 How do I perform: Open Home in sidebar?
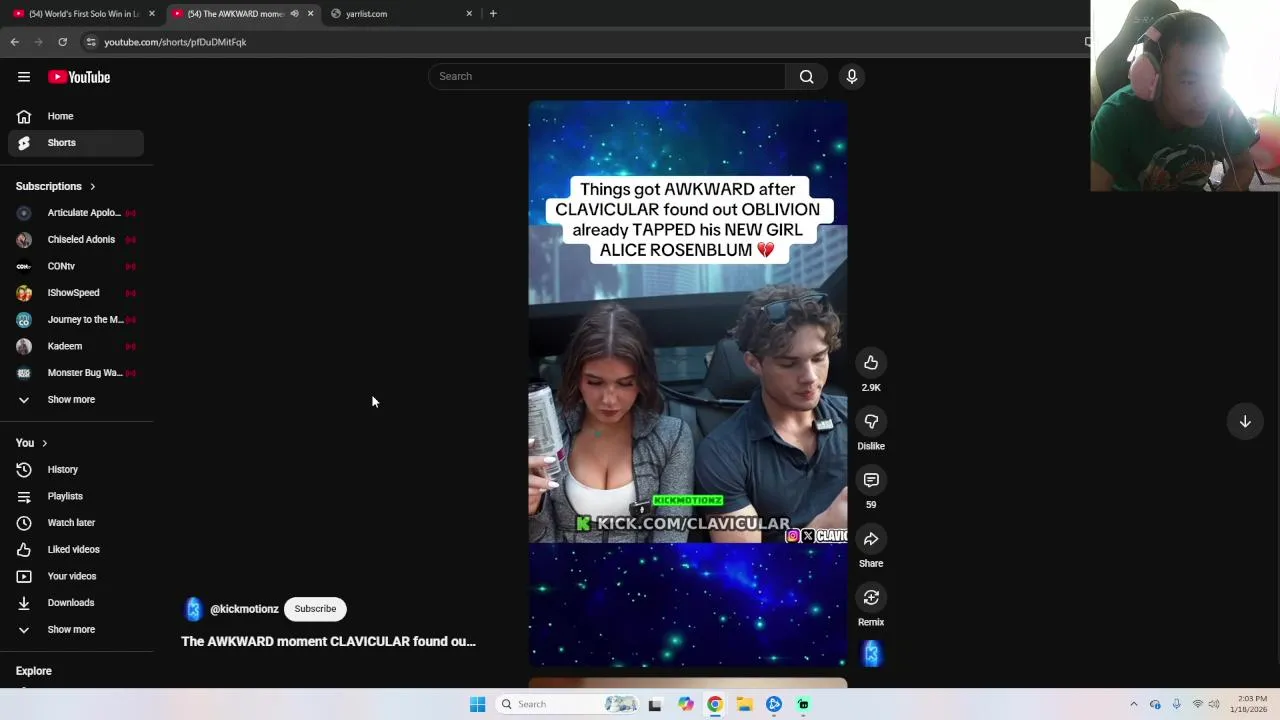pos(76,116)
